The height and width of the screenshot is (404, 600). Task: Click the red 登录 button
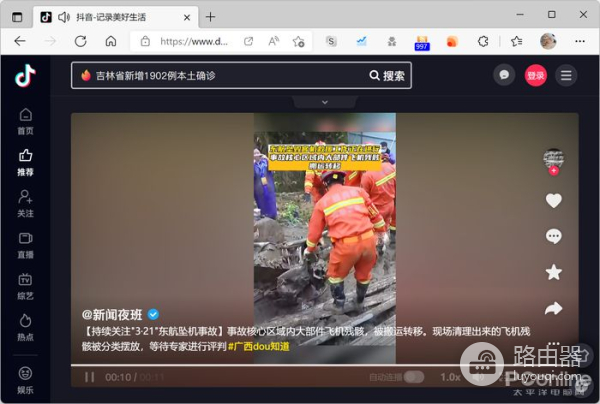coord(535,75)
